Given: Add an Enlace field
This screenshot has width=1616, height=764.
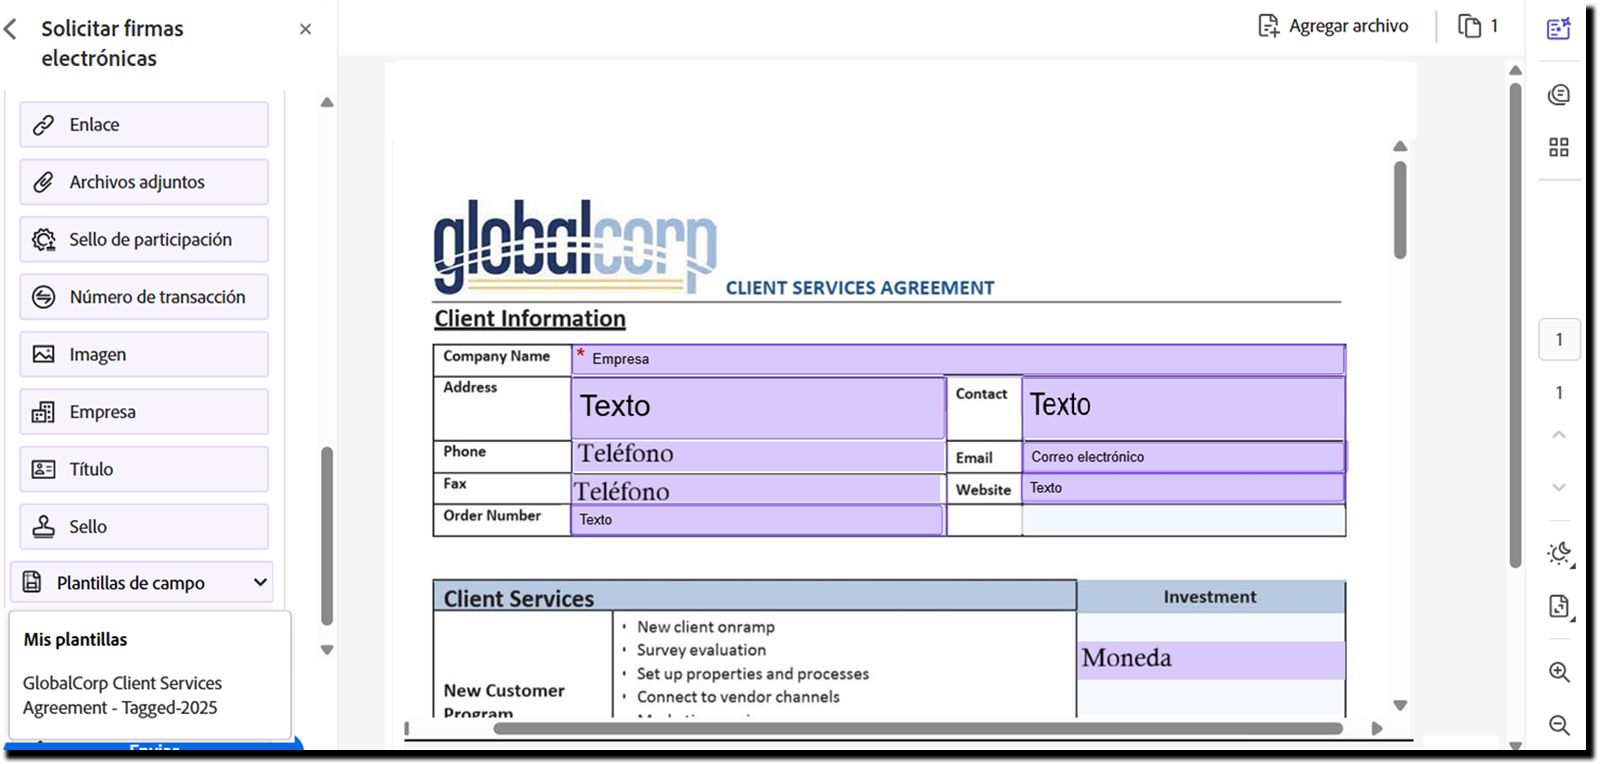Looking at the screenshot, I should (144, 125).
